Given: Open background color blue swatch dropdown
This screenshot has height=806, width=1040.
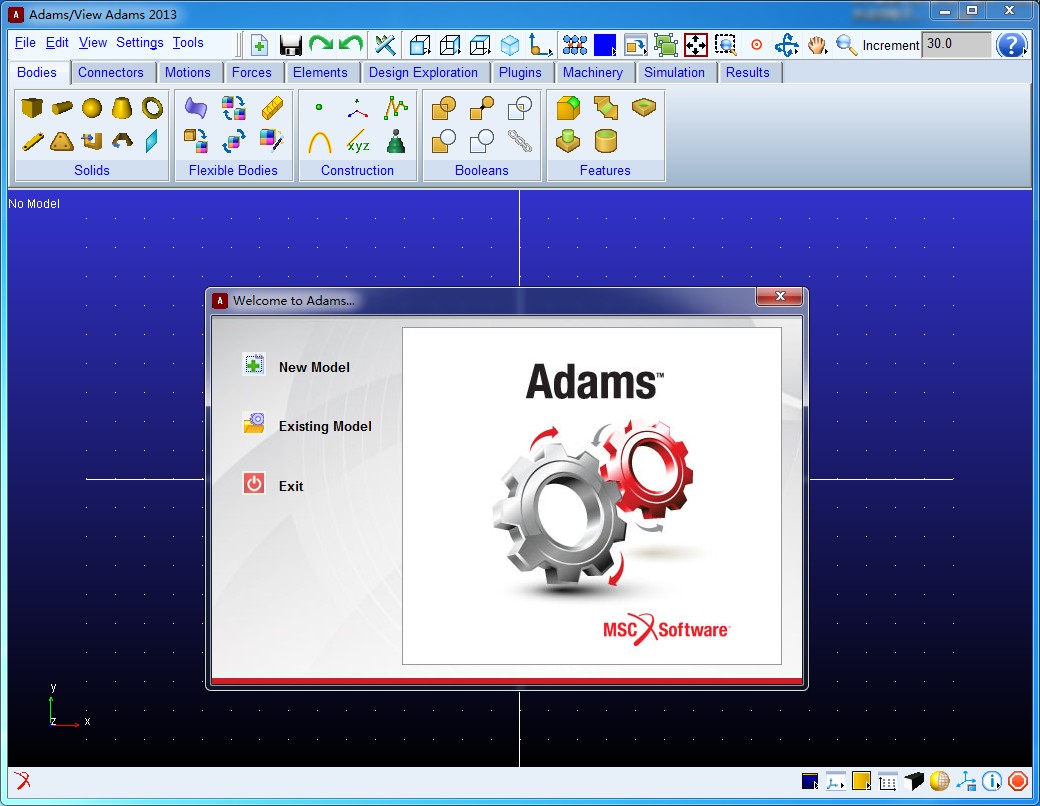Looking at the screenshot, I should click(605, 45).
